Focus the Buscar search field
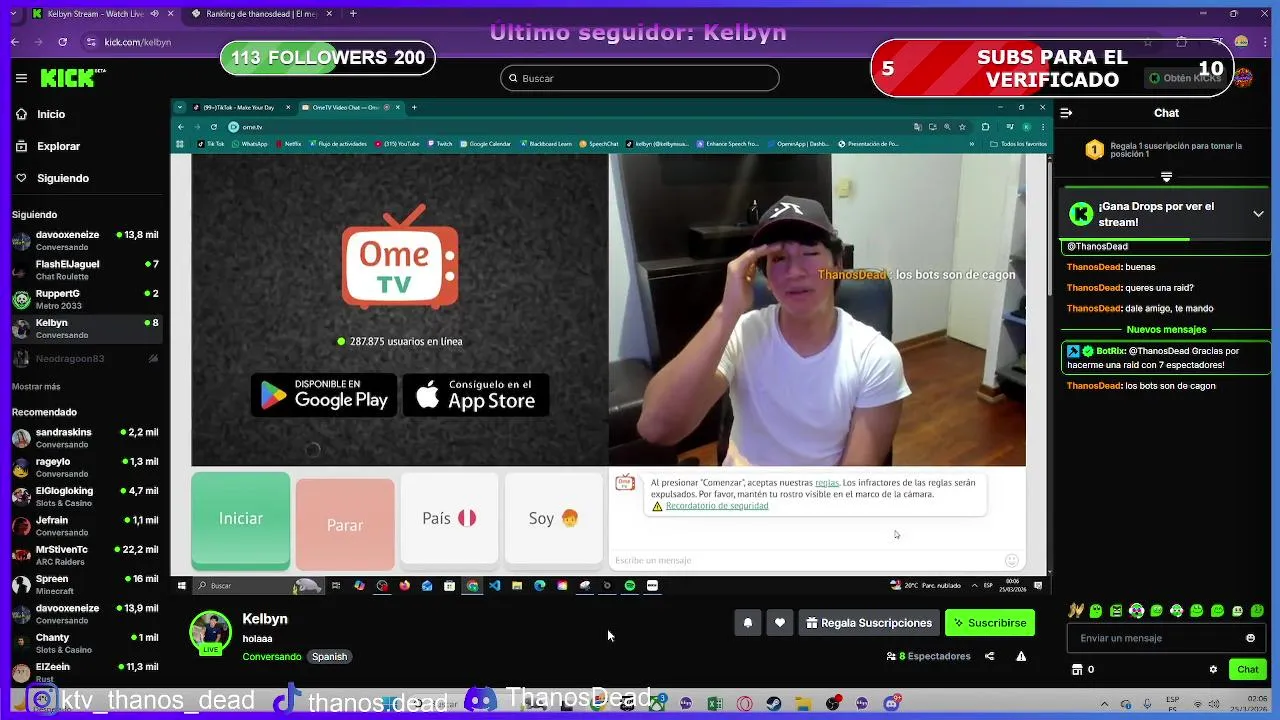1280x720 pixels. tap(639, 78)
